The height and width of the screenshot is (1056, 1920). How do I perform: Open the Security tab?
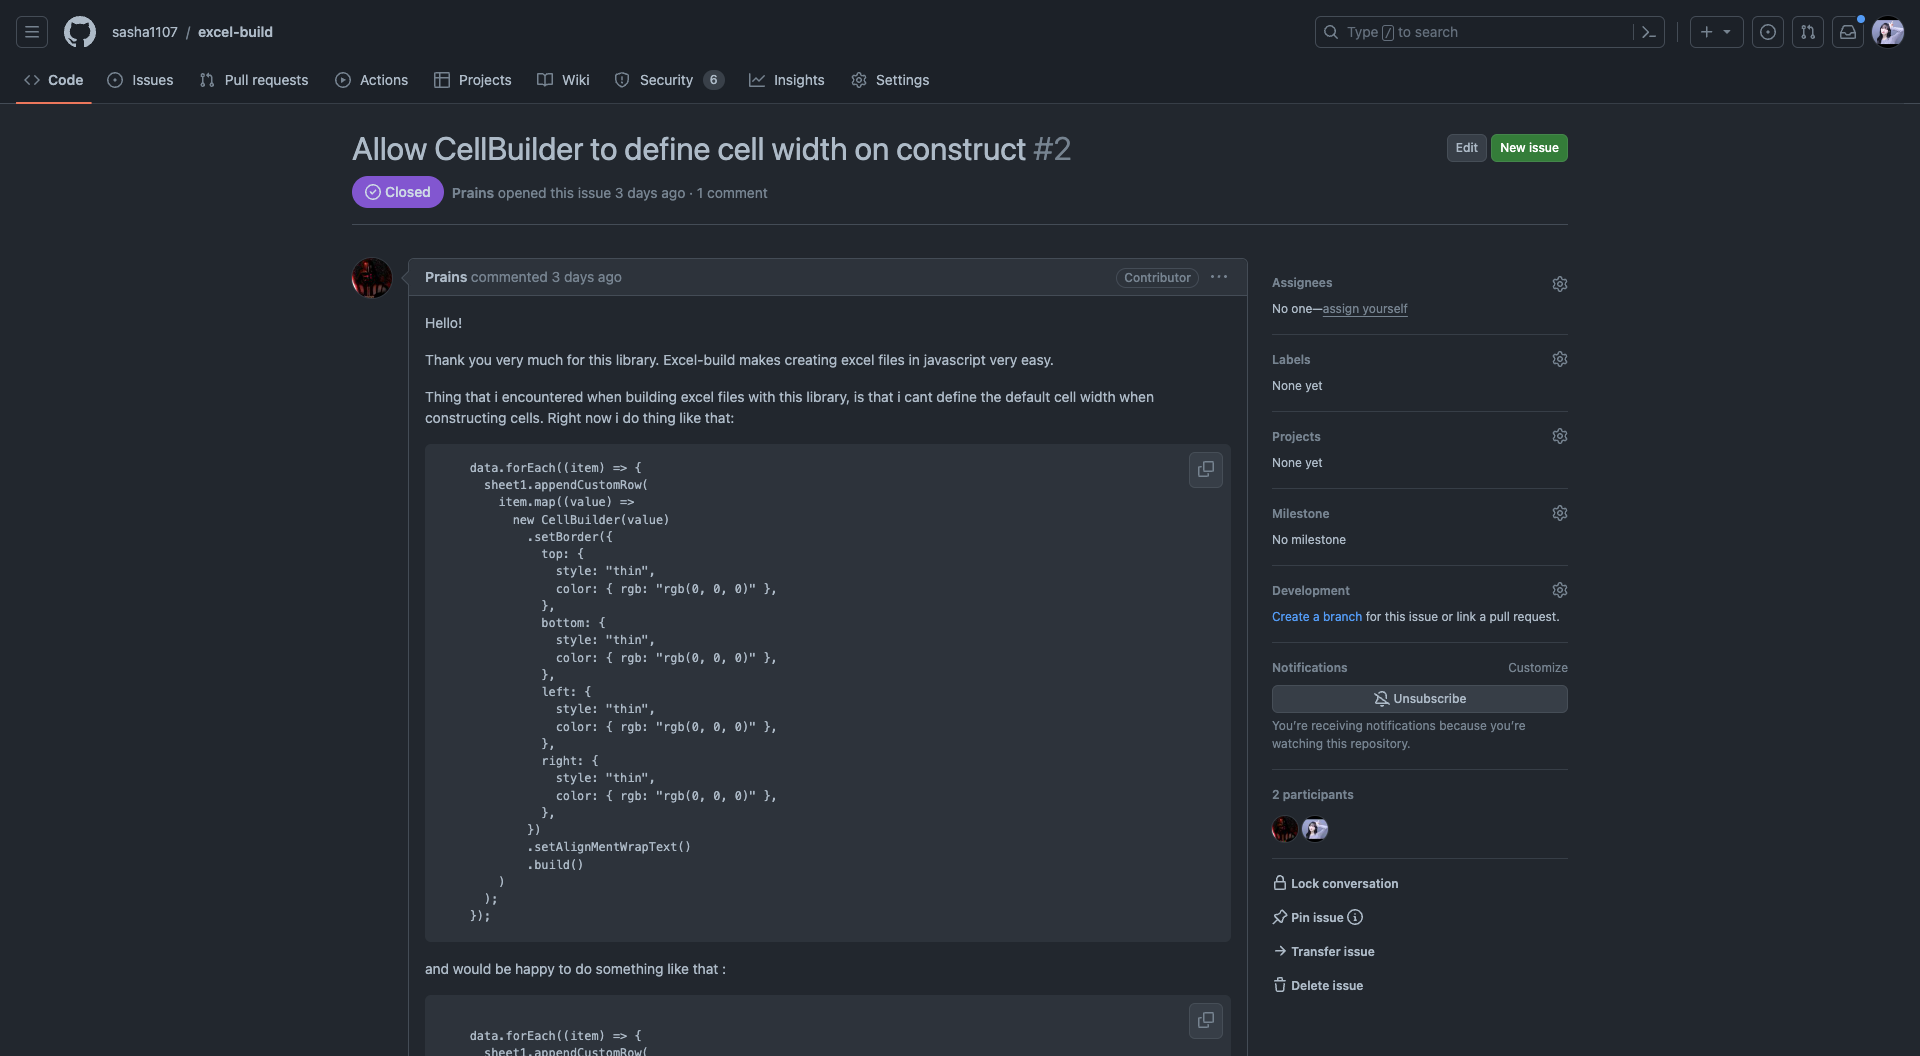click(669, 80)
